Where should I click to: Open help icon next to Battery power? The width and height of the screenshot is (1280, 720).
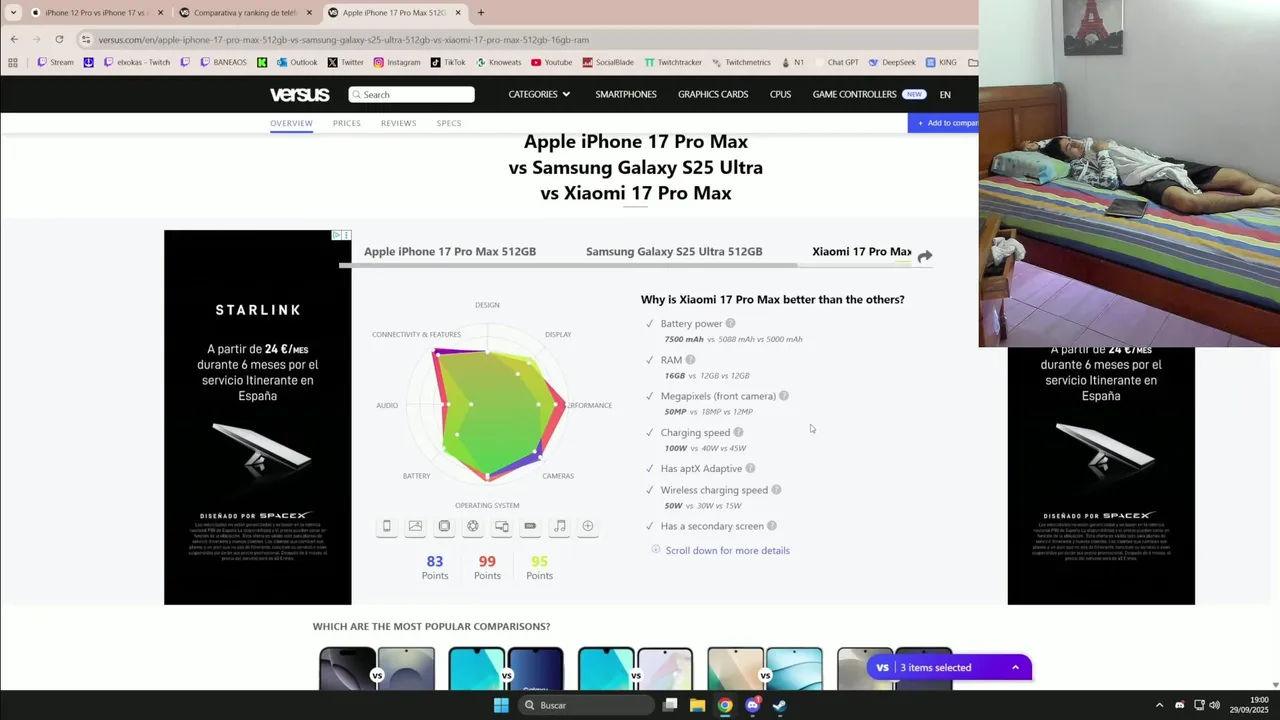pyautogui.click(x=730, y=323)
